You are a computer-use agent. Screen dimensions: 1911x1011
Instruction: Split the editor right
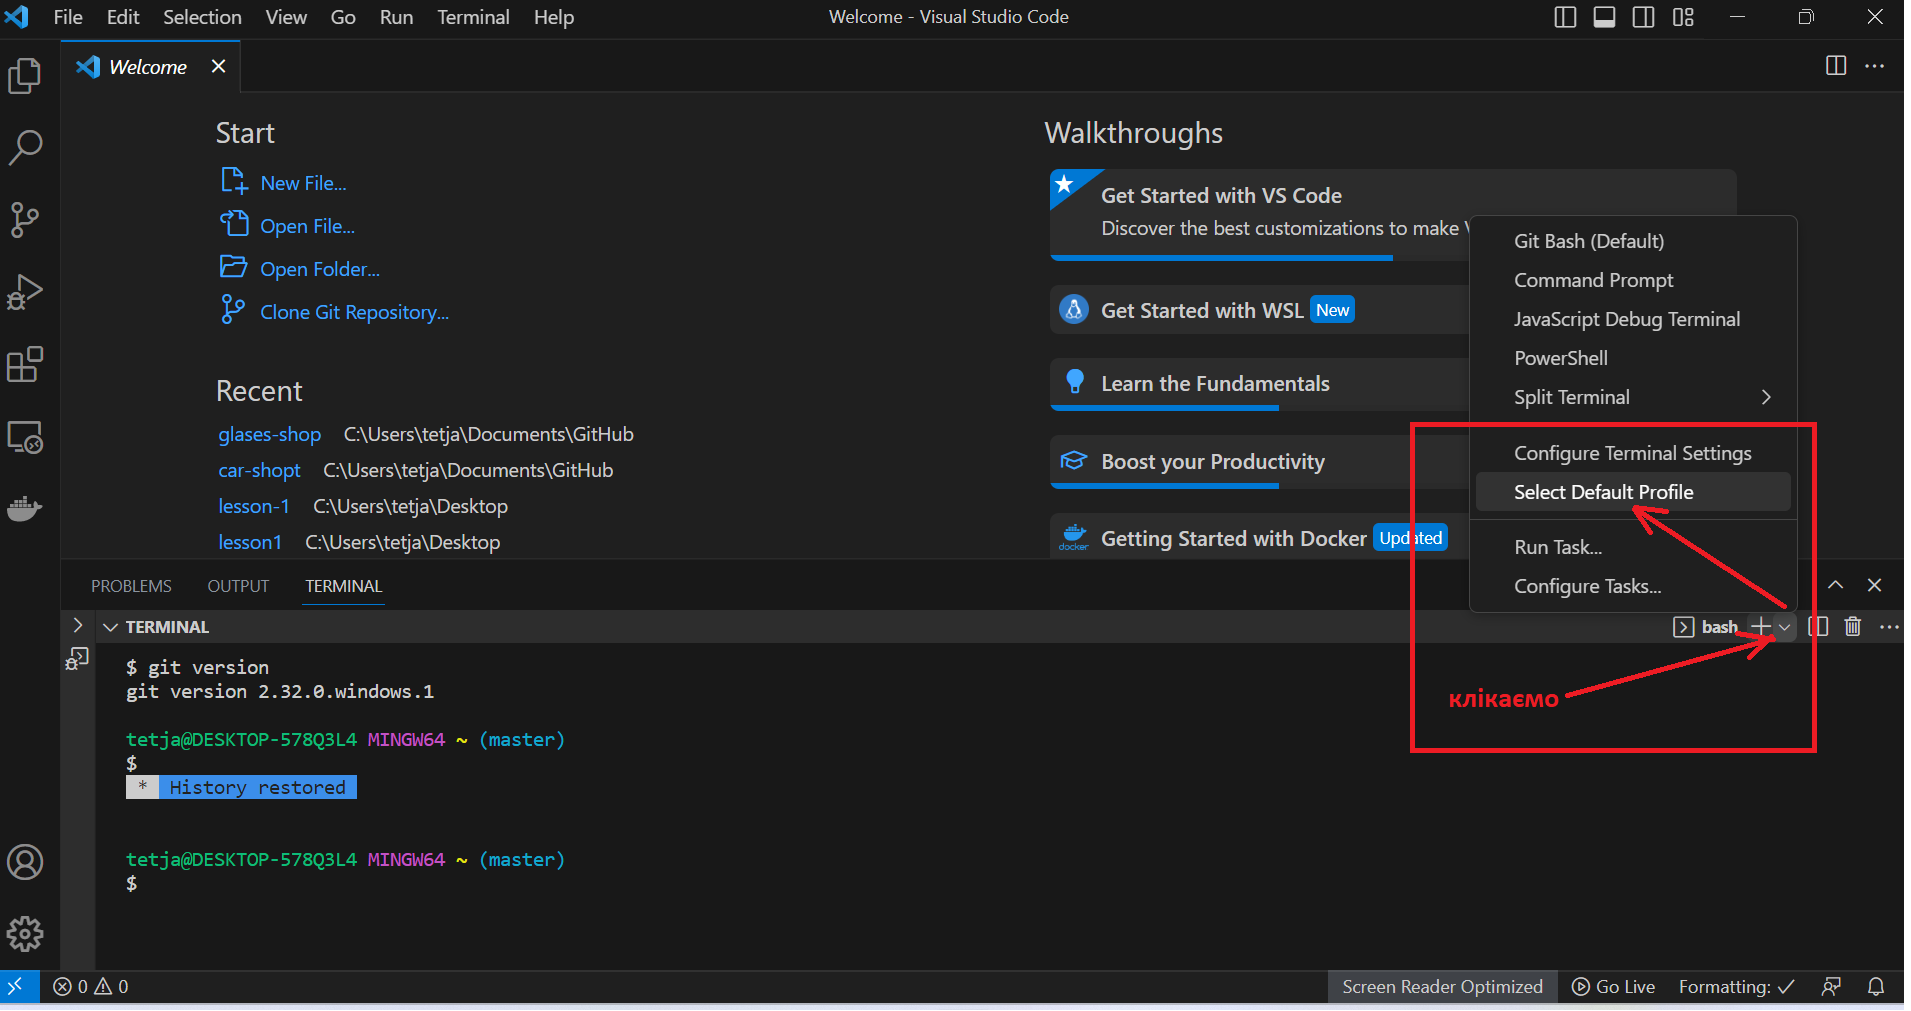(x=1836, y=66)
